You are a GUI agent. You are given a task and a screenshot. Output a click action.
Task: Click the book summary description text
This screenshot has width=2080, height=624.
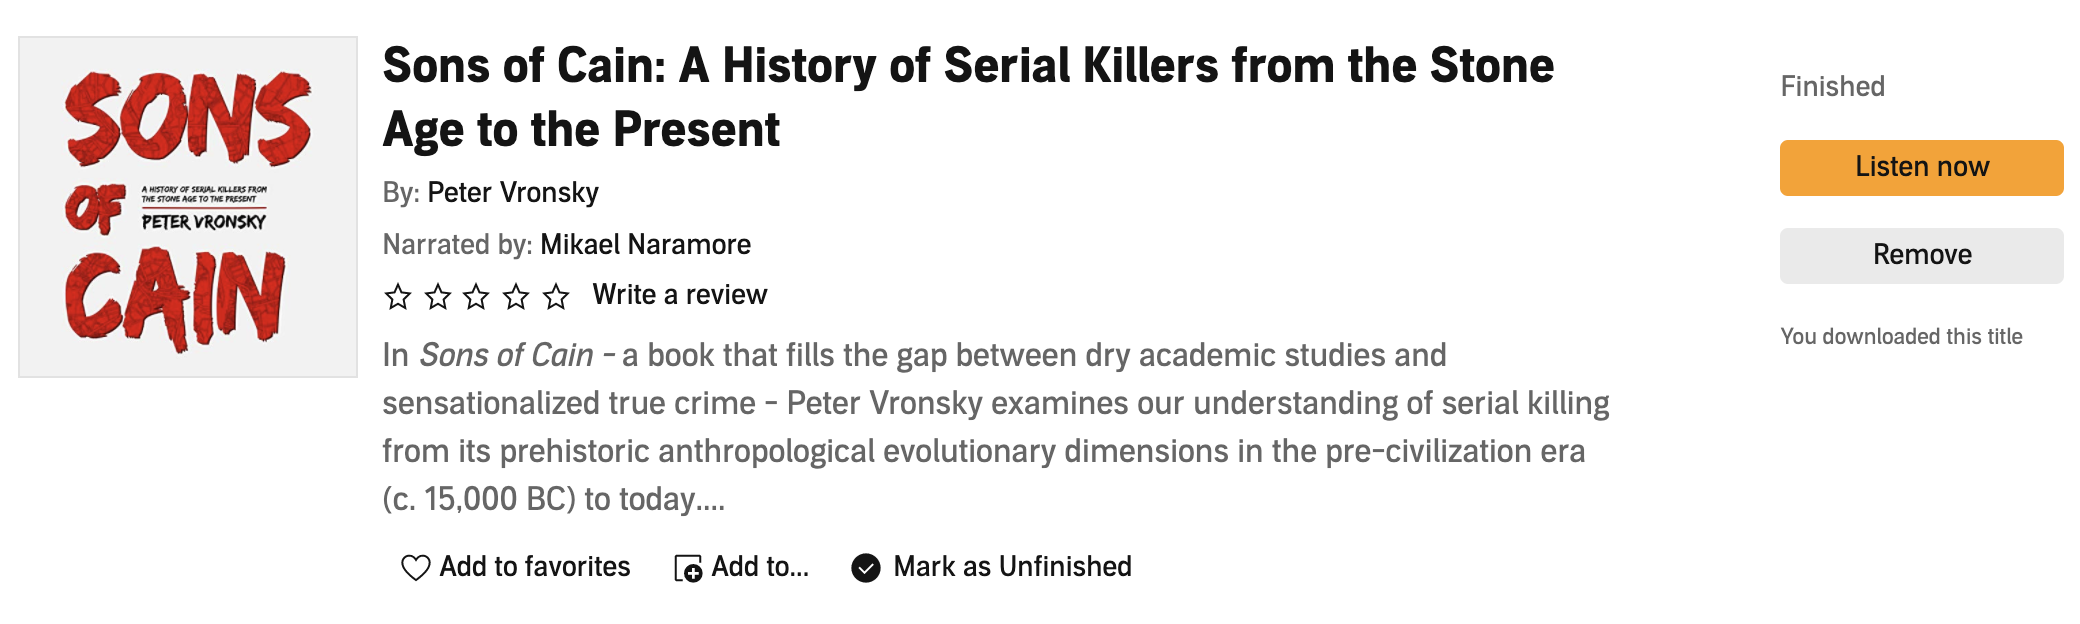click(x=995, y=427)
